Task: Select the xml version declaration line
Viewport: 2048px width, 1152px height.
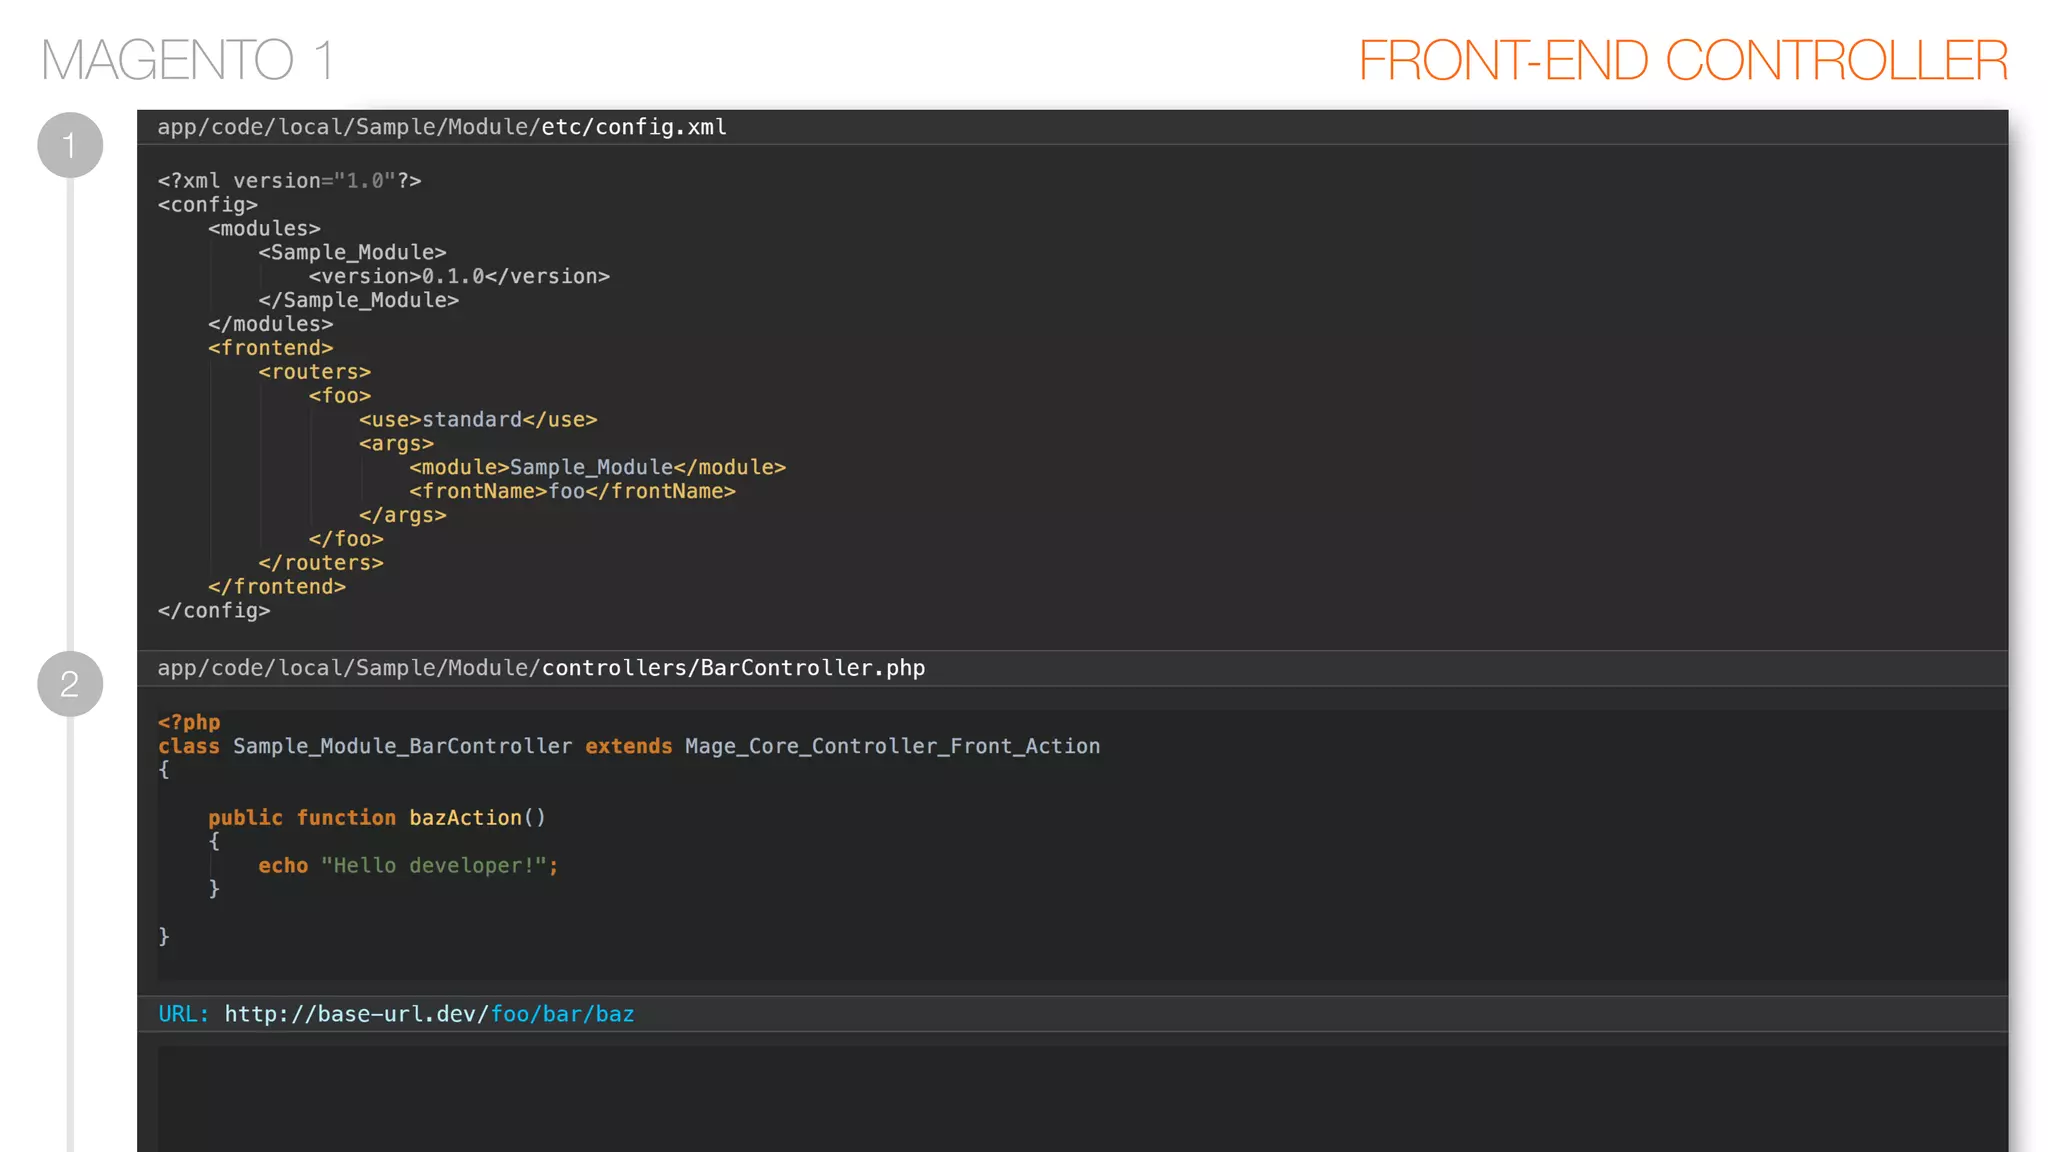Action: (x=289, y=181)
